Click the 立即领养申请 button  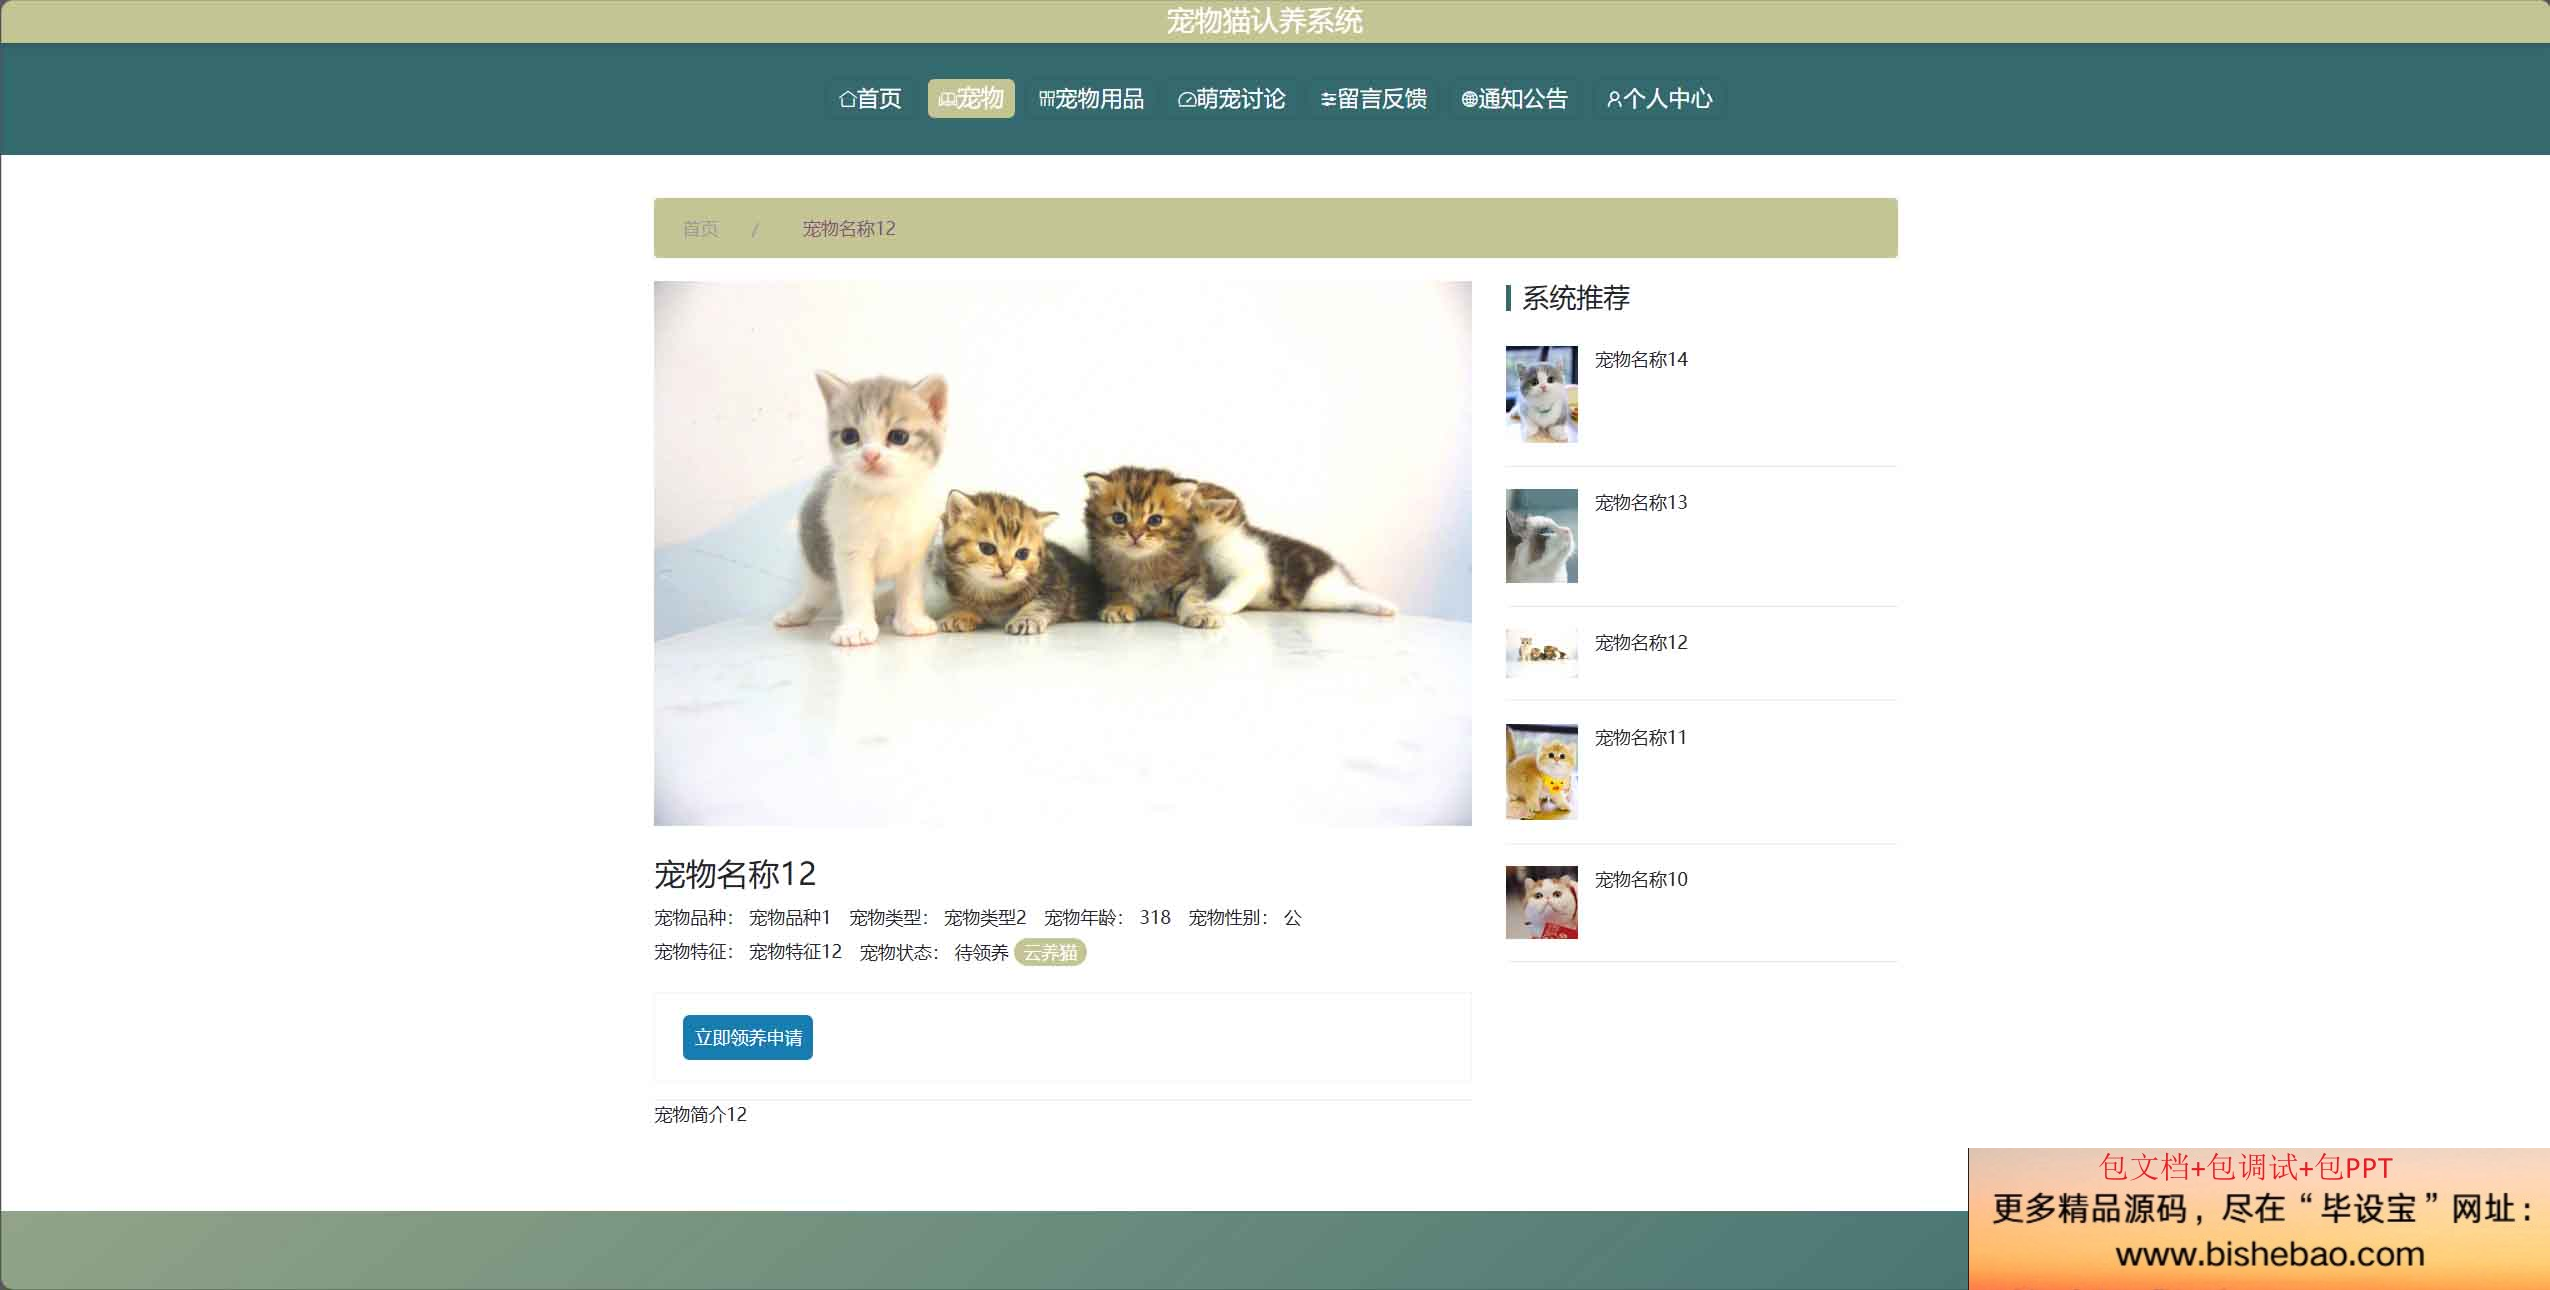pyautogui.click(x=748, y=1038)
